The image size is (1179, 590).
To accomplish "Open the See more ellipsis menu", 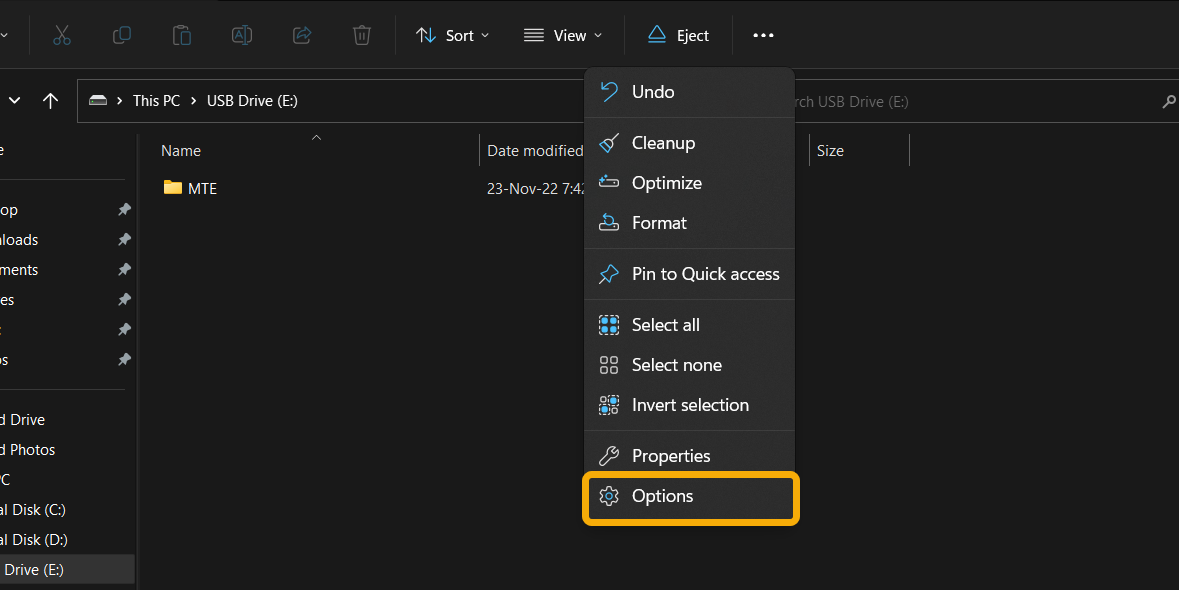I will (763, 35).
